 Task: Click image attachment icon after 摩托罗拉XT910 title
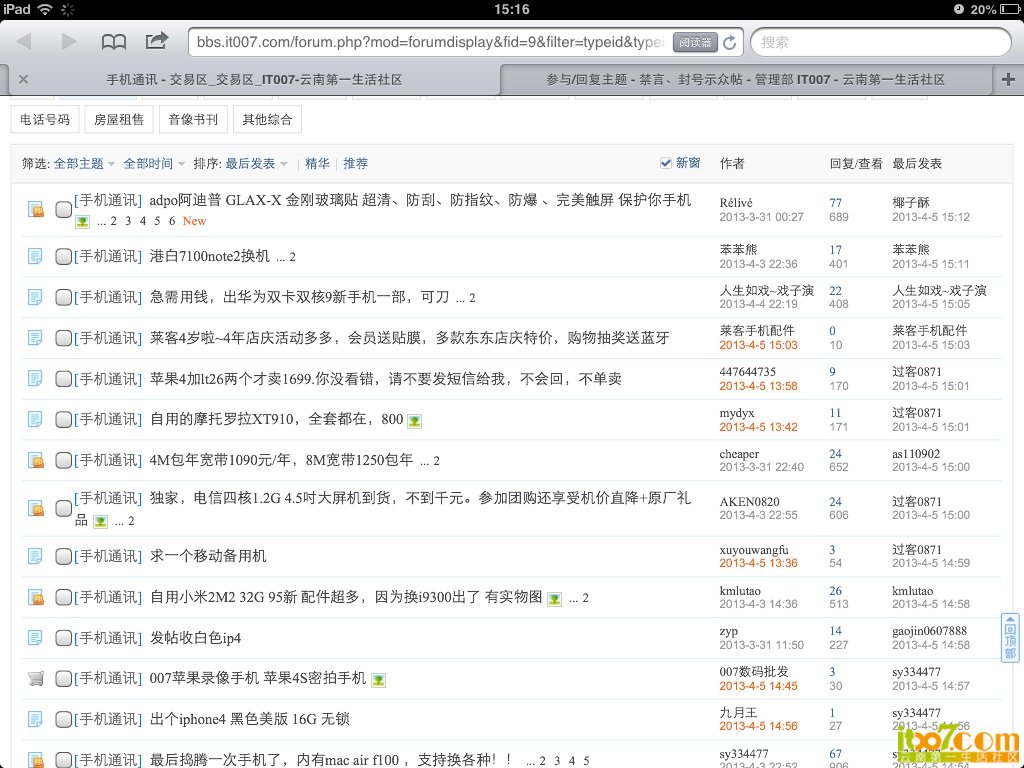pyautogui.click(x=414, y=421)
